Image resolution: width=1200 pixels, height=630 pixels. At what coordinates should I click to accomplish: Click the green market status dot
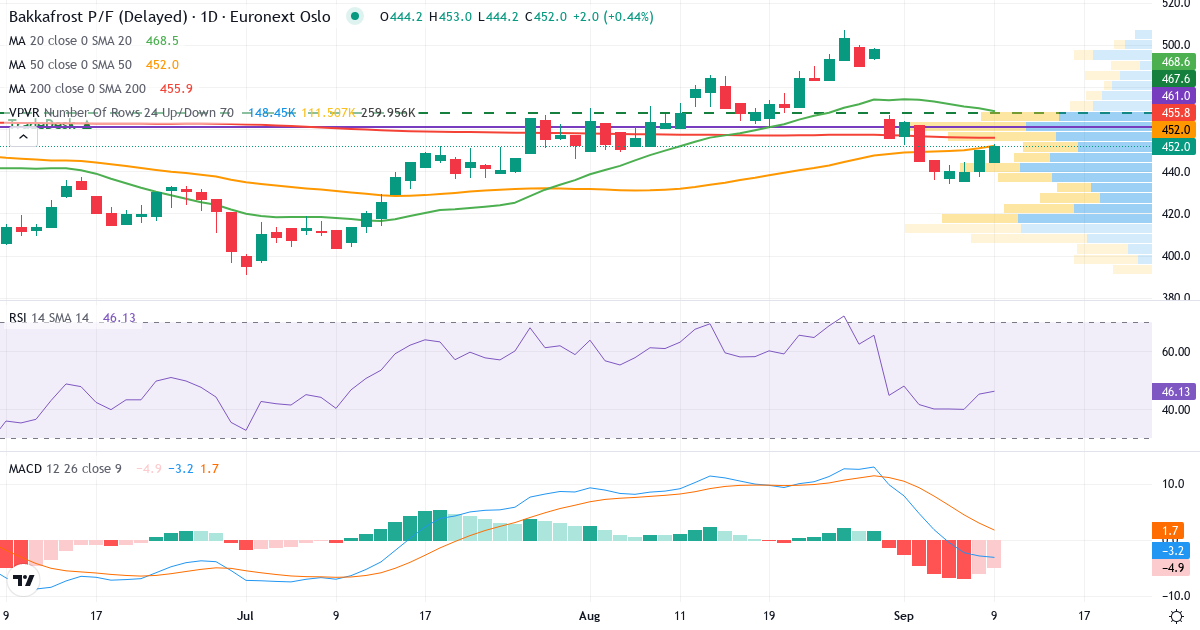354,16
